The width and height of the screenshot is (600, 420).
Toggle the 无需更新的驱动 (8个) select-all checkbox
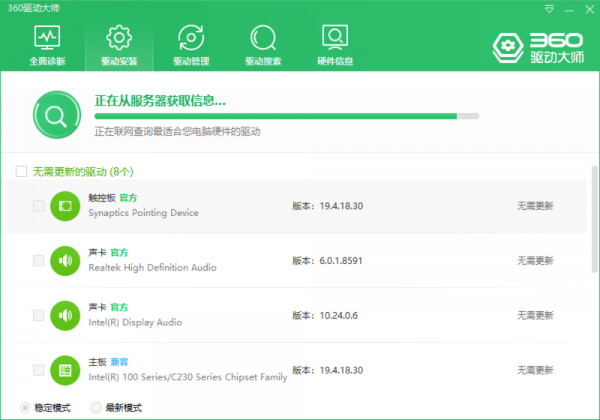(x=21, y=171)
